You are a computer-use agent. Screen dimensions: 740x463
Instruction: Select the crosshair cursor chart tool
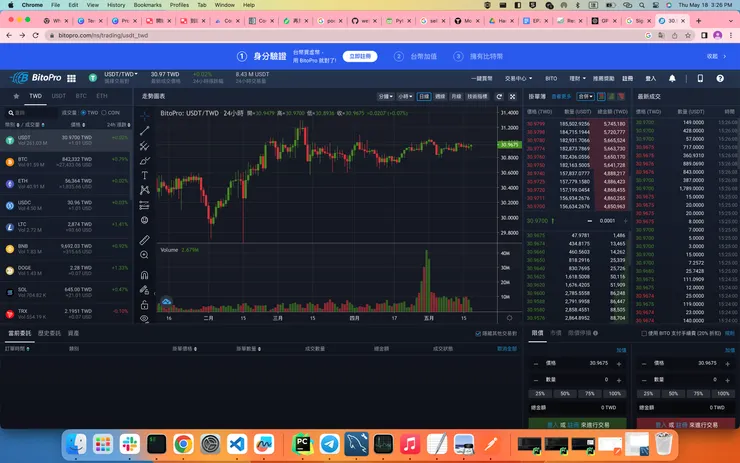(144, 115)
